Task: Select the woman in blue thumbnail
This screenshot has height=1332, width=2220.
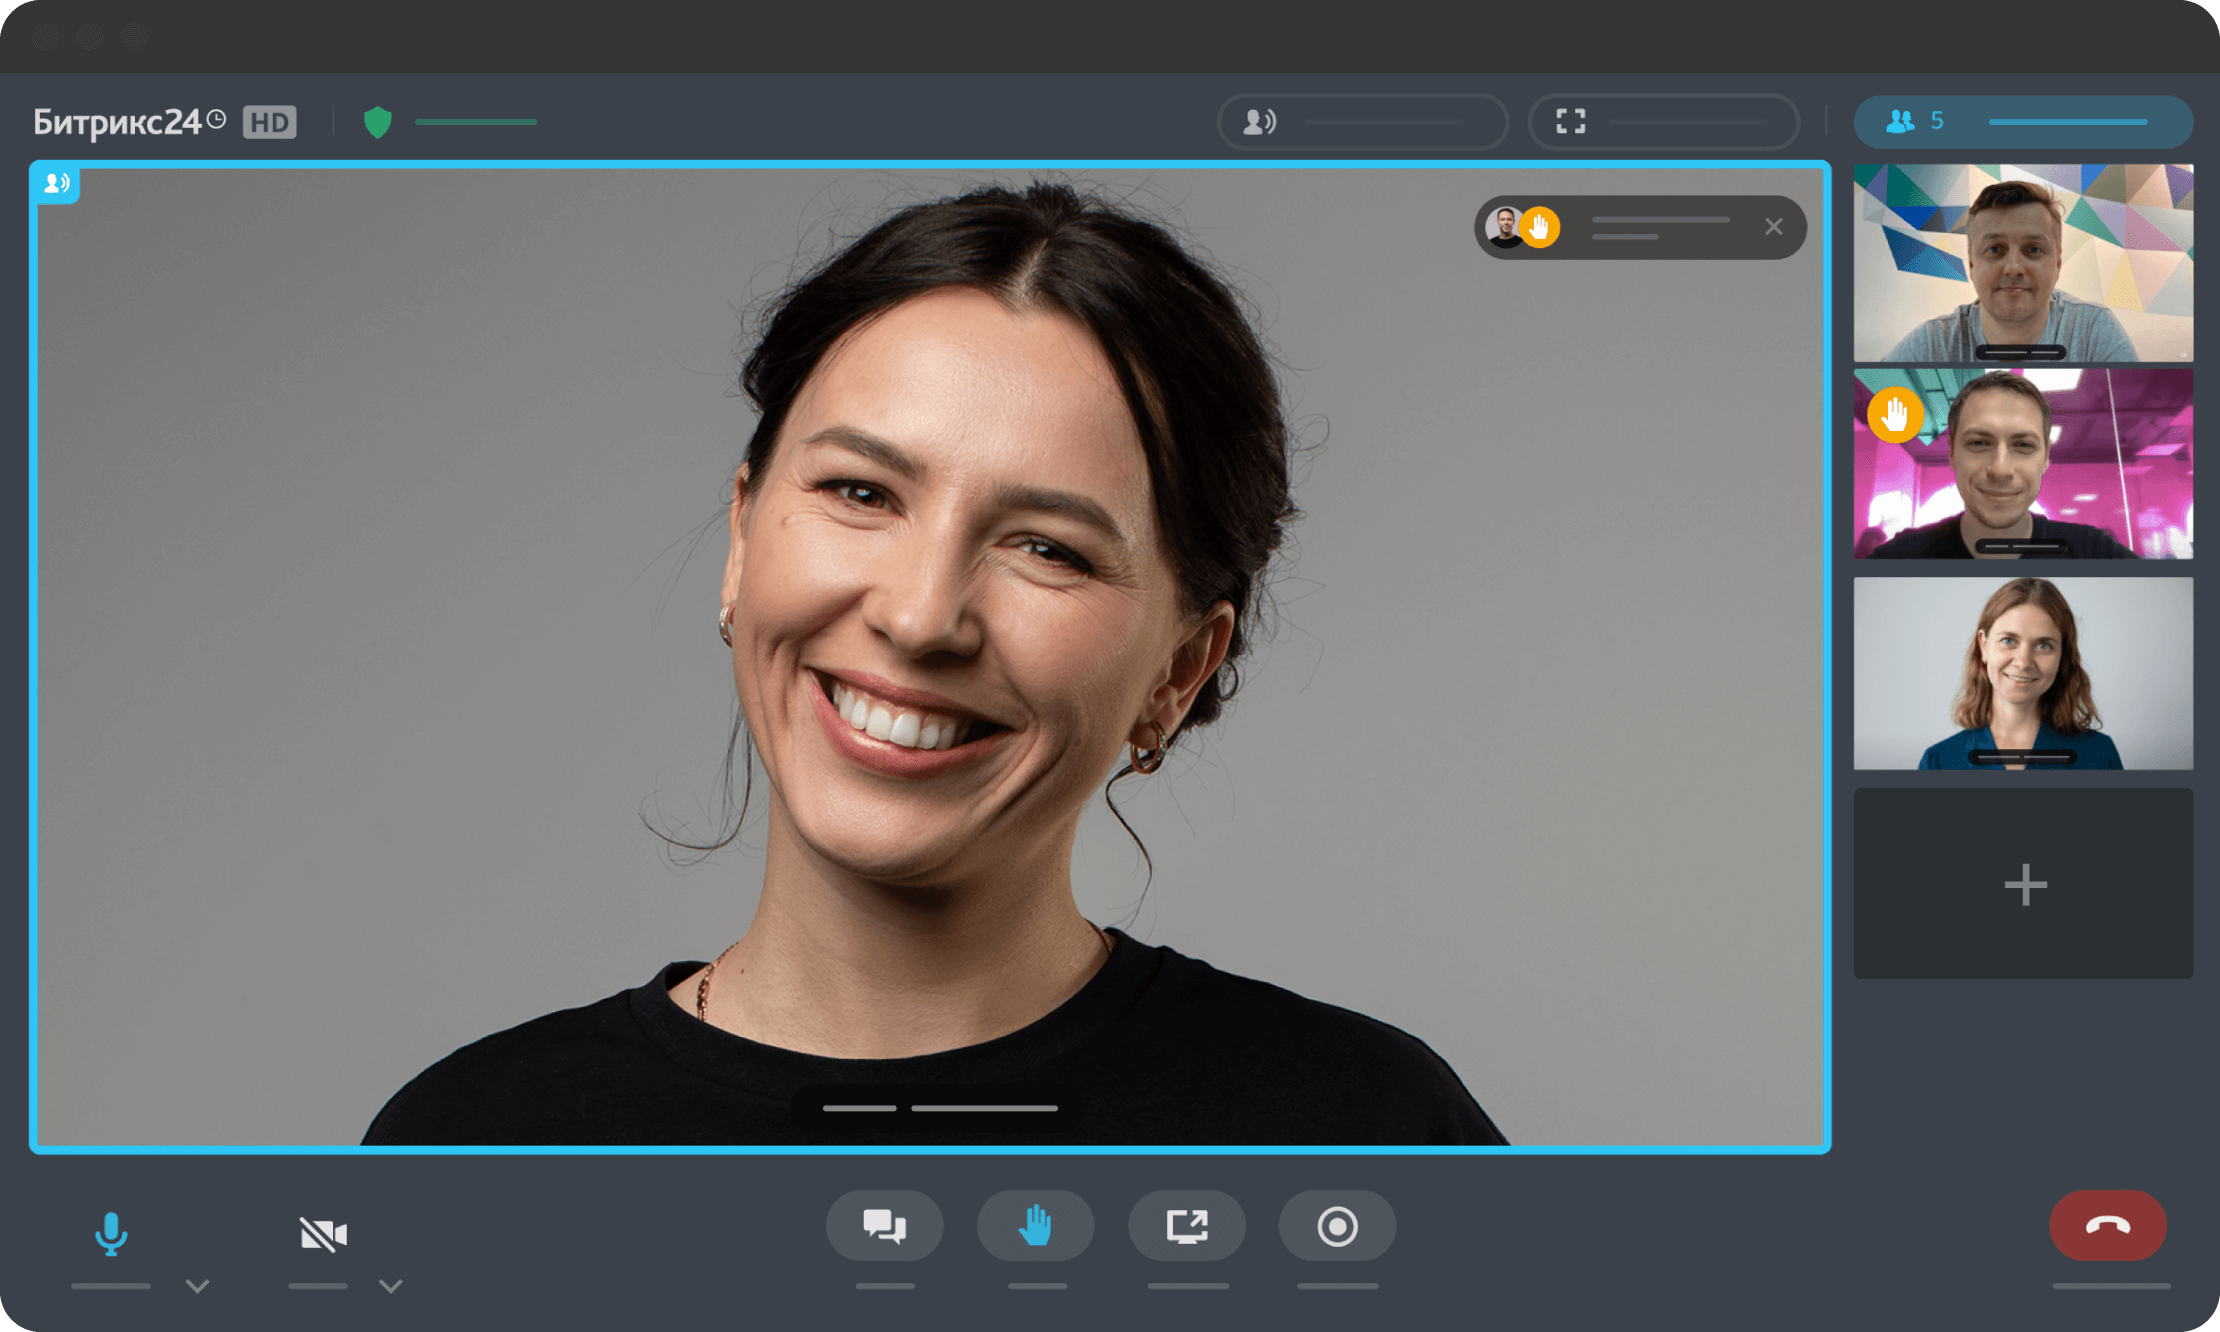Action: pyautogui.click(x=2023, y=672)
